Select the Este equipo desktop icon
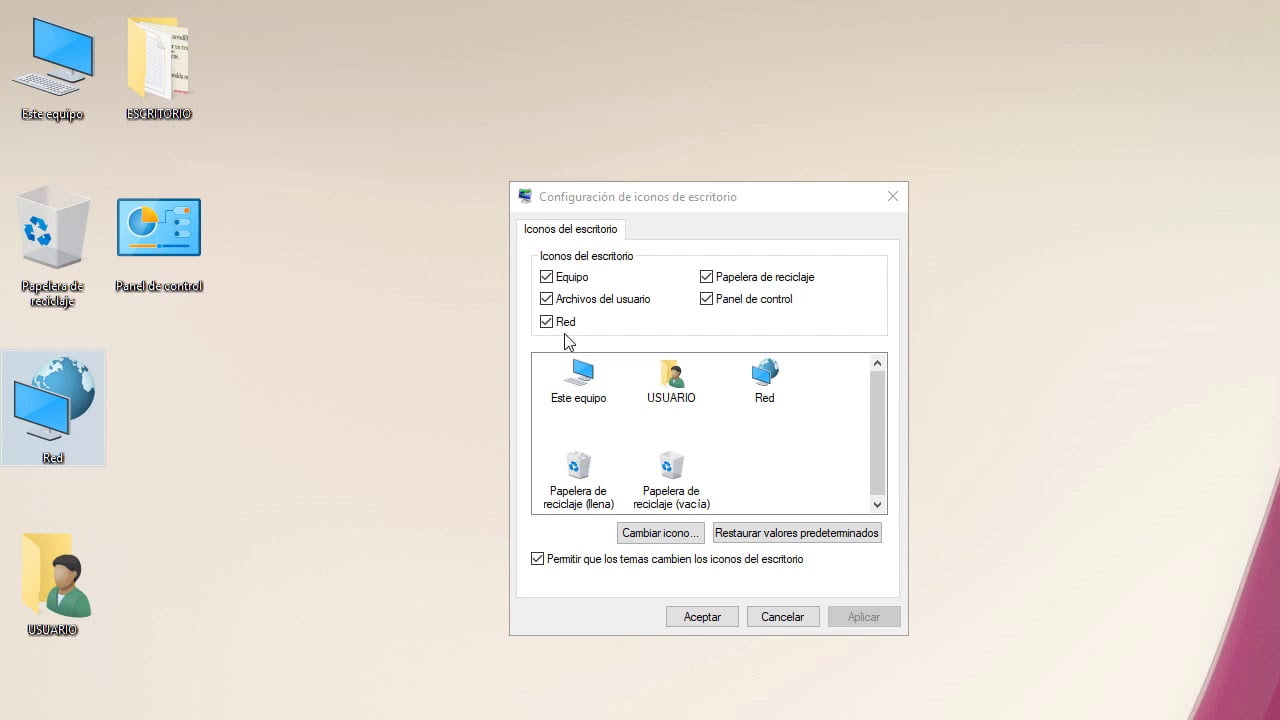The height and width of the screenshot is (720, 1280). [52, 68]
